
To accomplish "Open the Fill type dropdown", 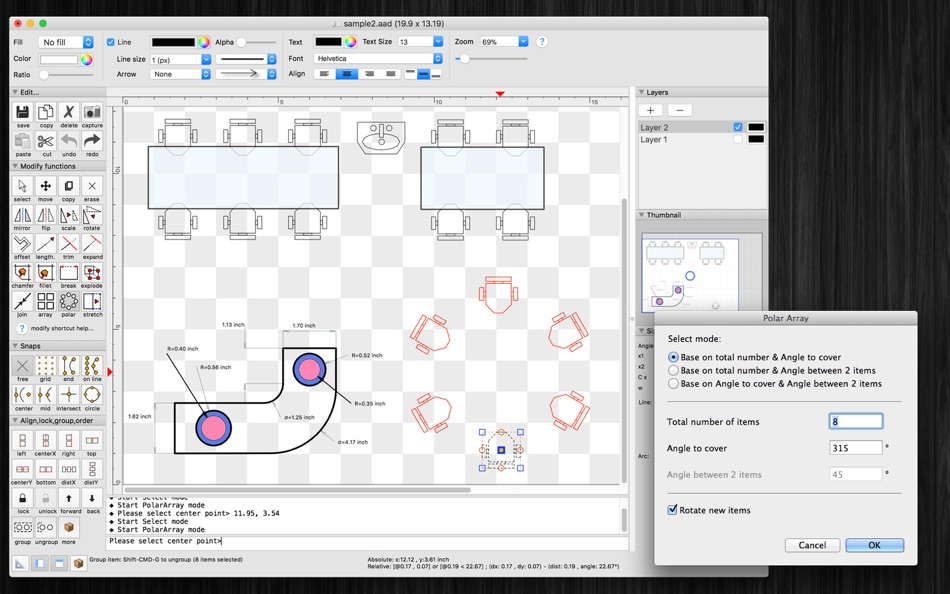I will tap(67, 42).
